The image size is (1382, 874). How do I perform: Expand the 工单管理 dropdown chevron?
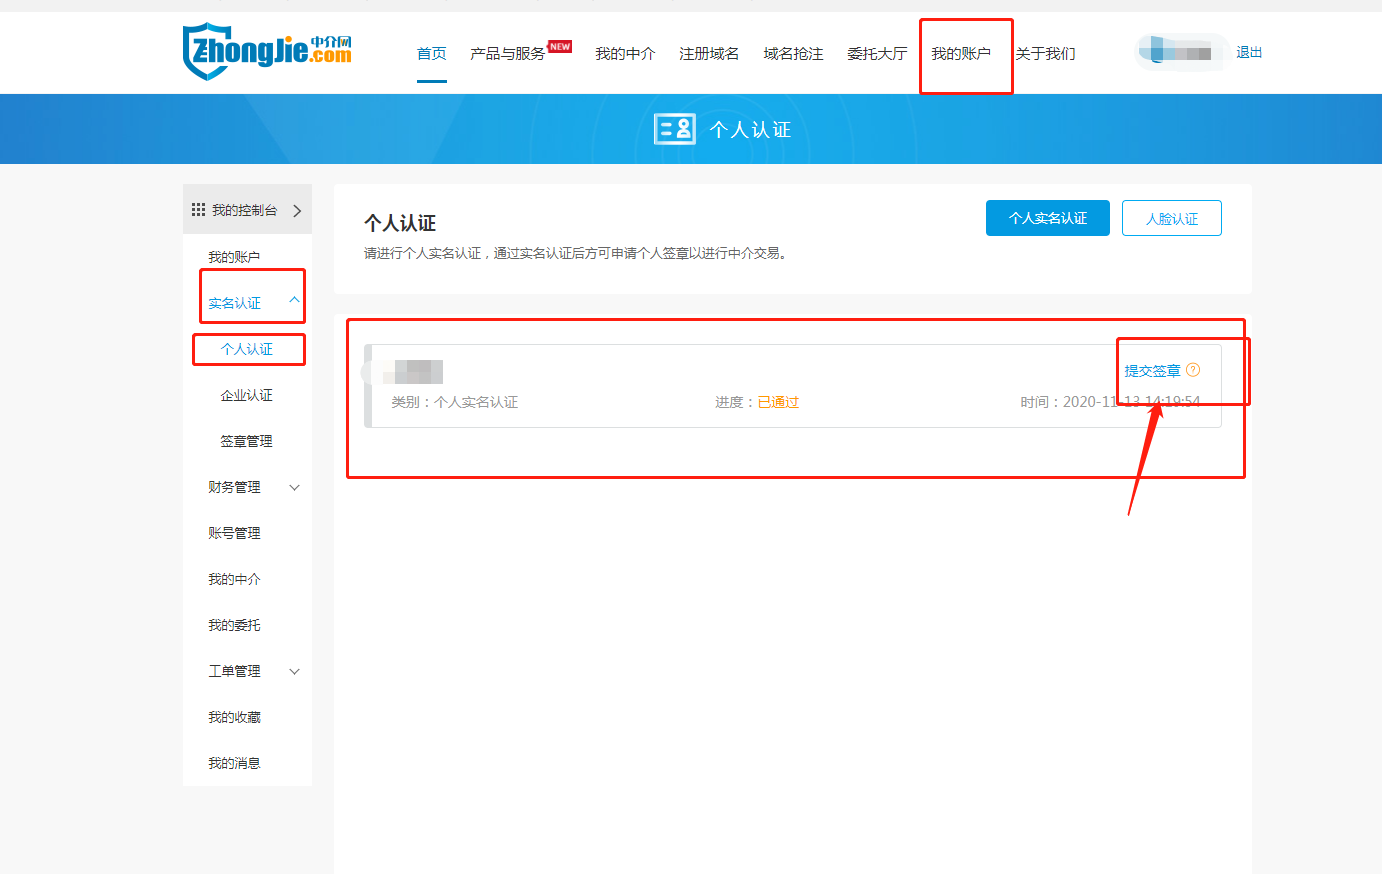point(294,672)
